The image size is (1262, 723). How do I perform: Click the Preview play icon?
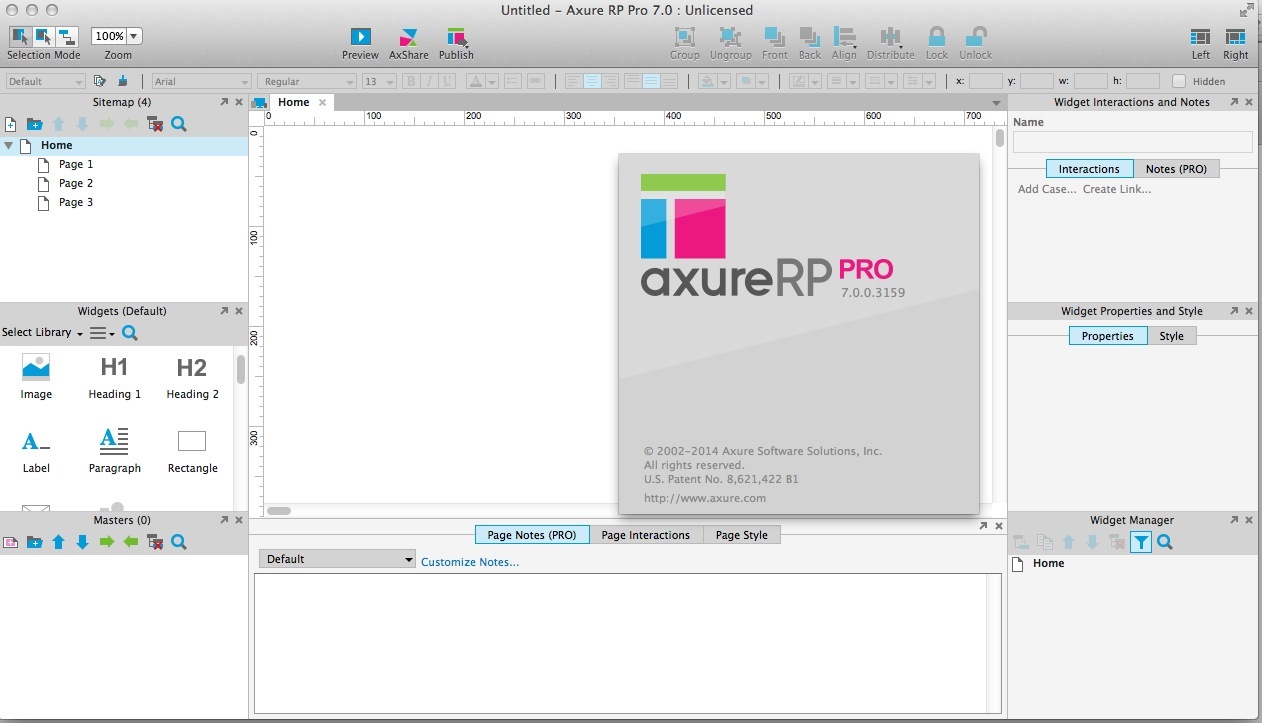click(x=360, y=37)
